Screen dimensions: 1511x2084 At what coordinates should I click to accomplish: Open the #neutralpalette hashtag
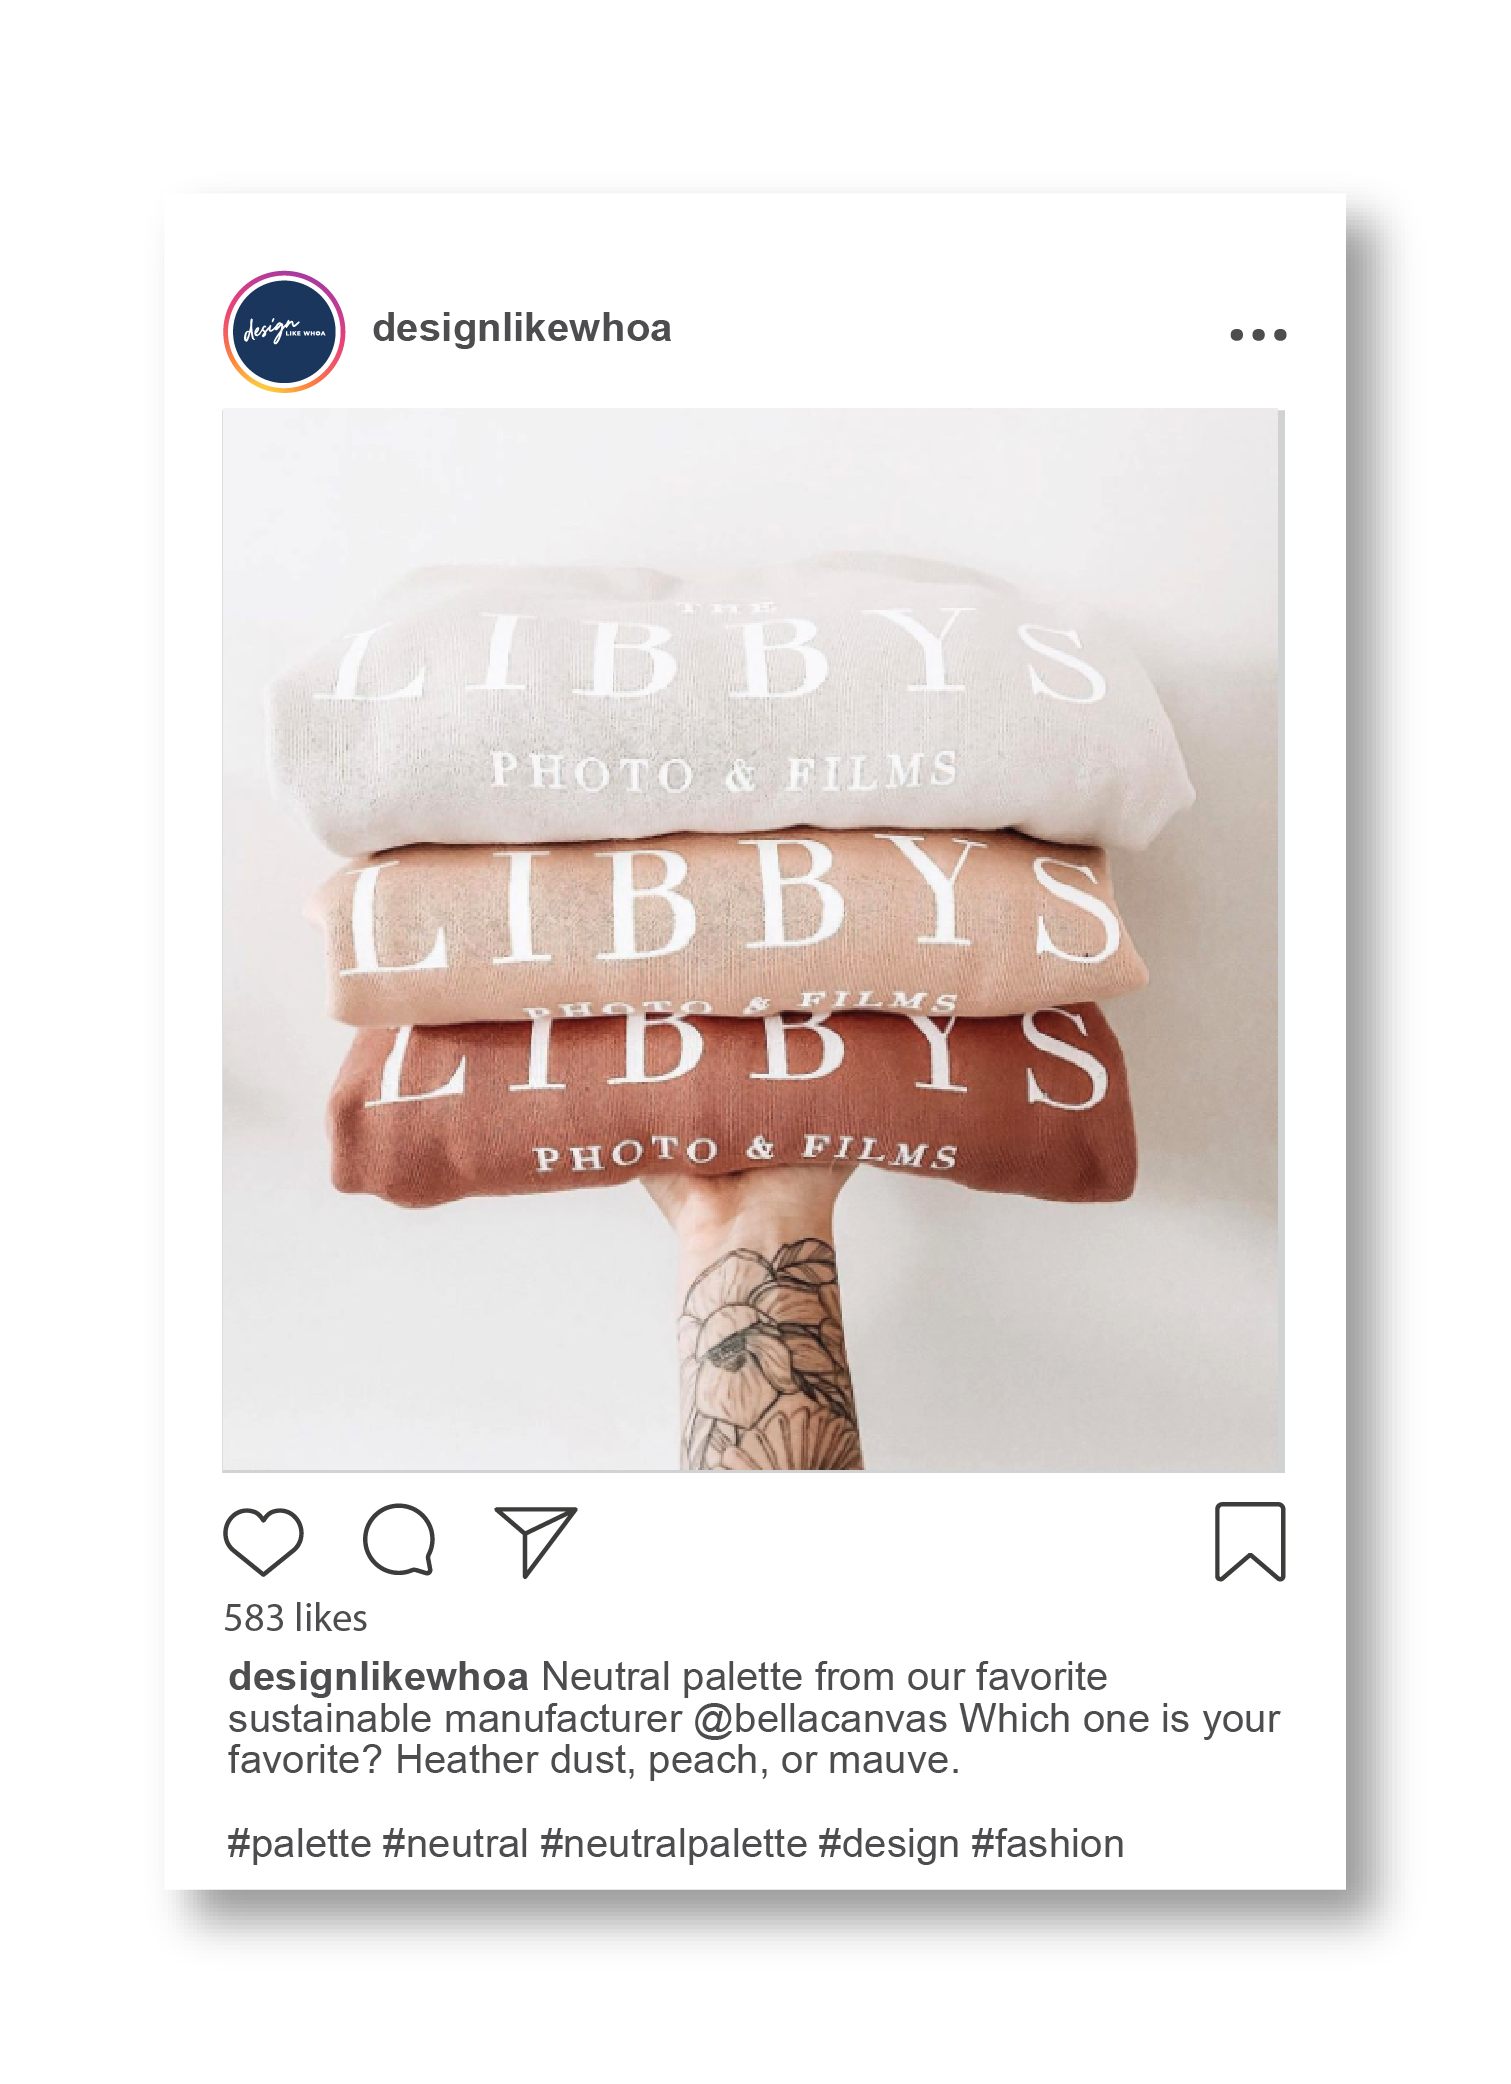[673, 1844]
